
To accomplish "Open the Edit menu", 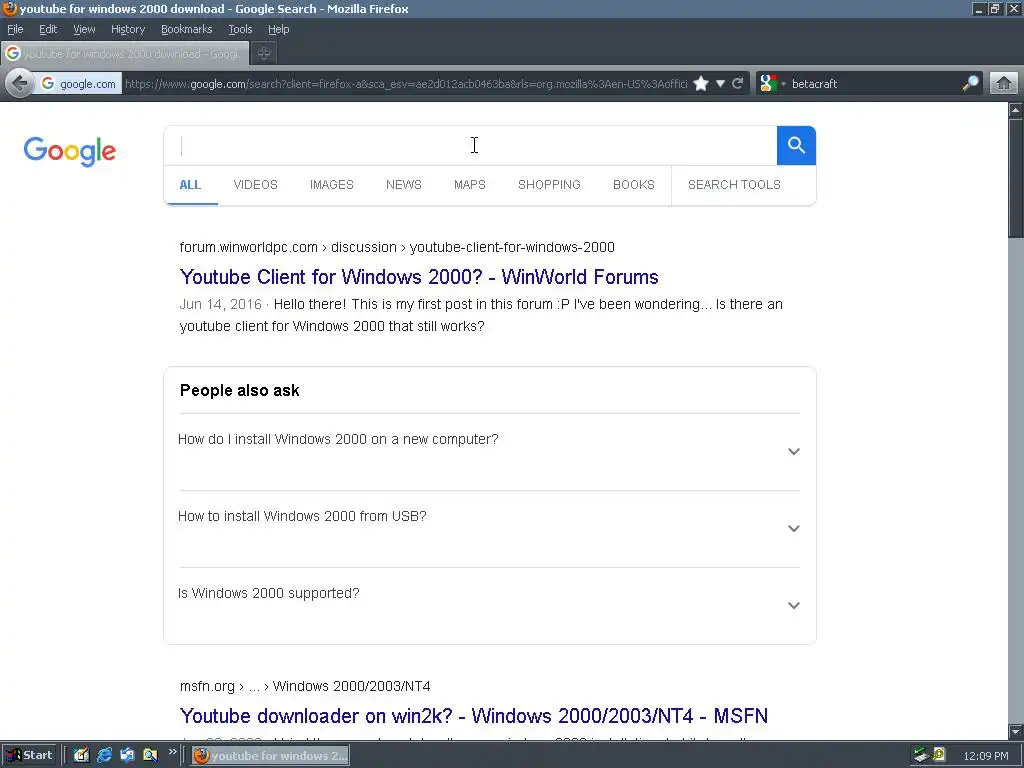I will pyautogui.click(x=48, y=29).
